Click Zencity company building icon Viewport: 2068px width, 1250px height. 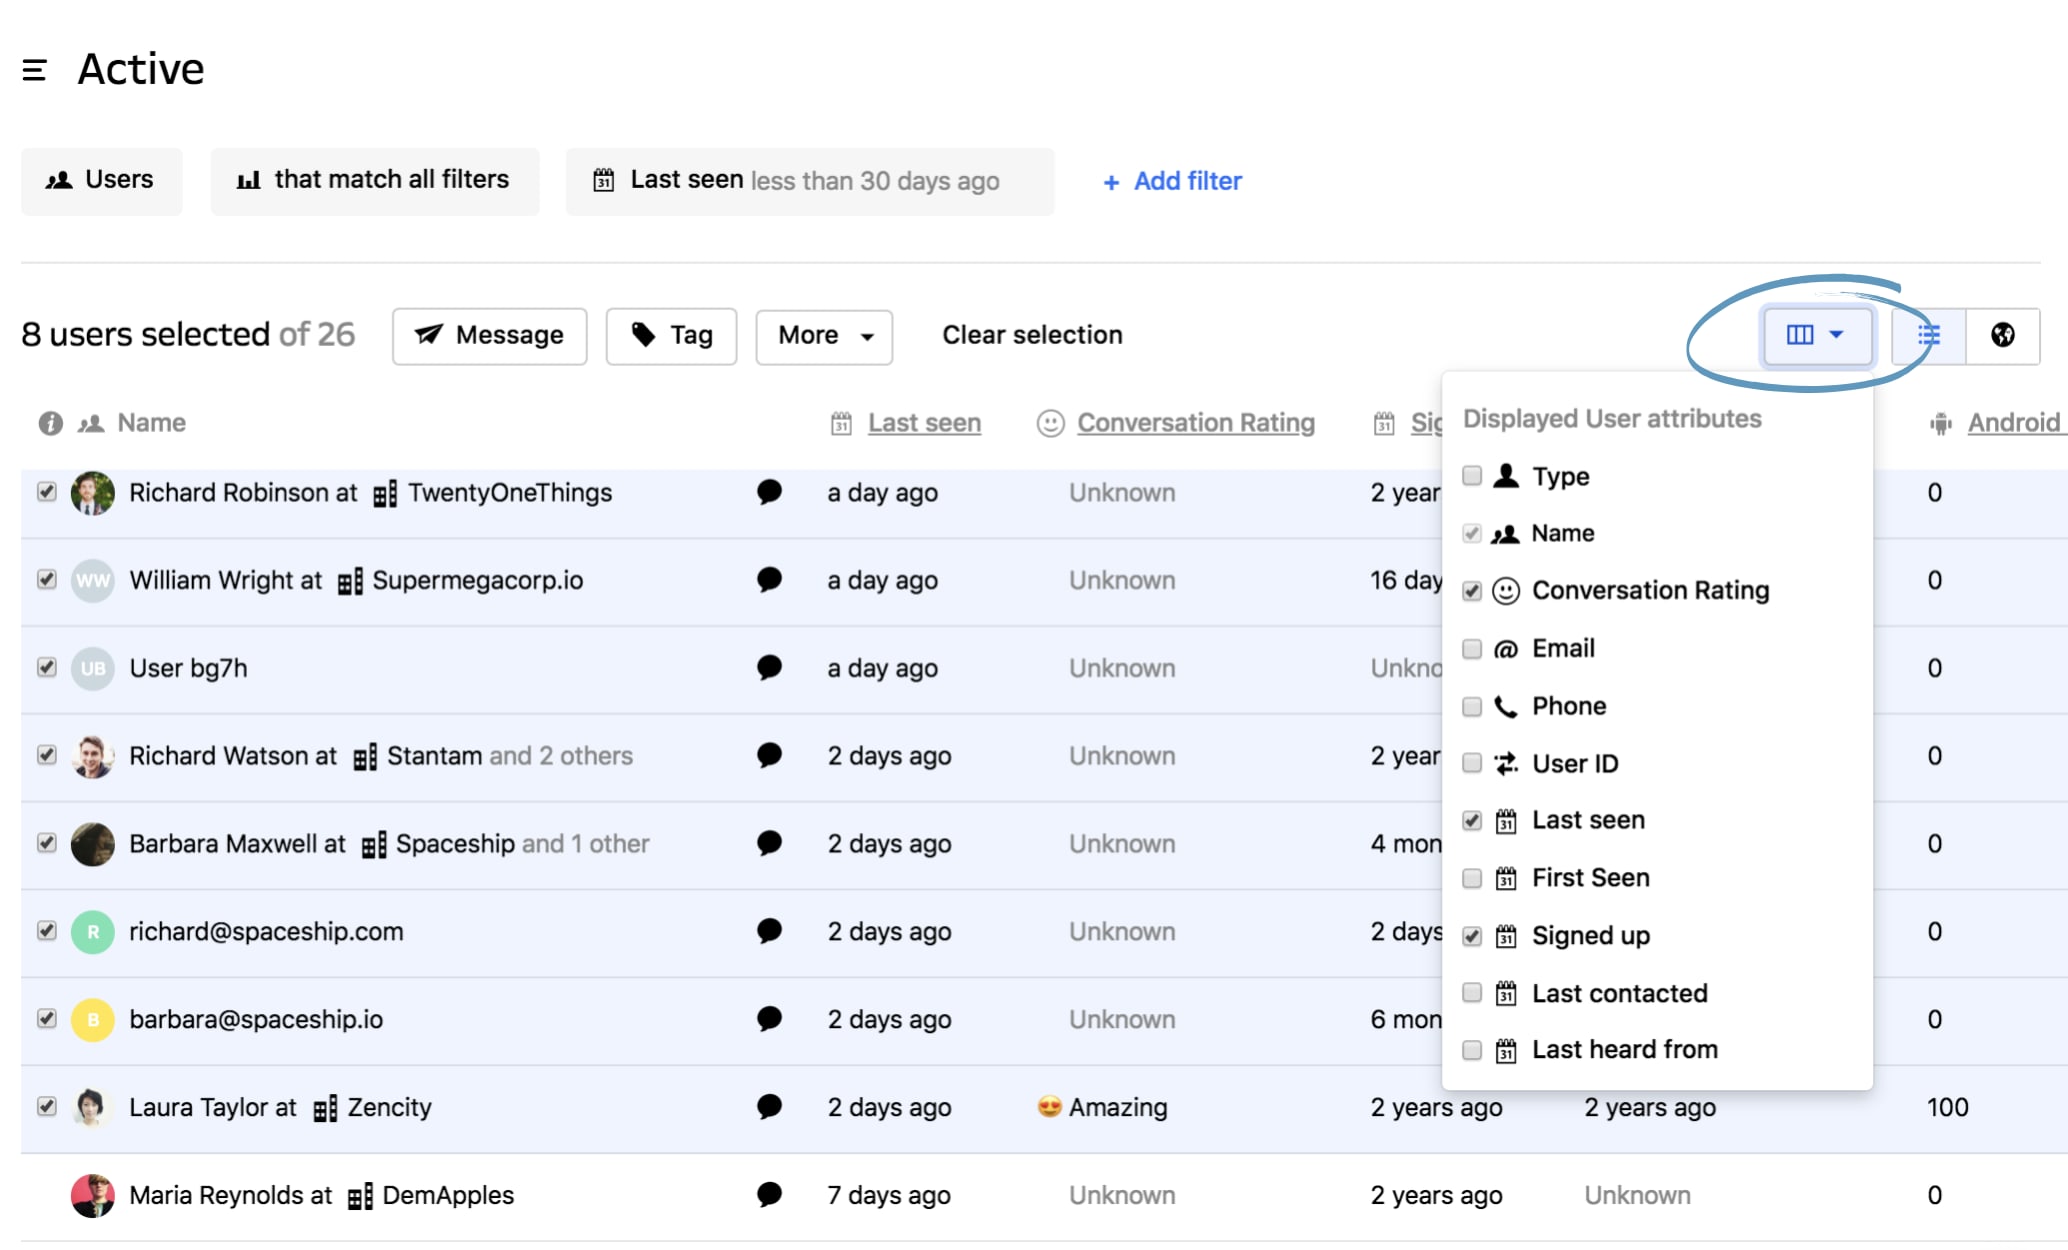325,1109
